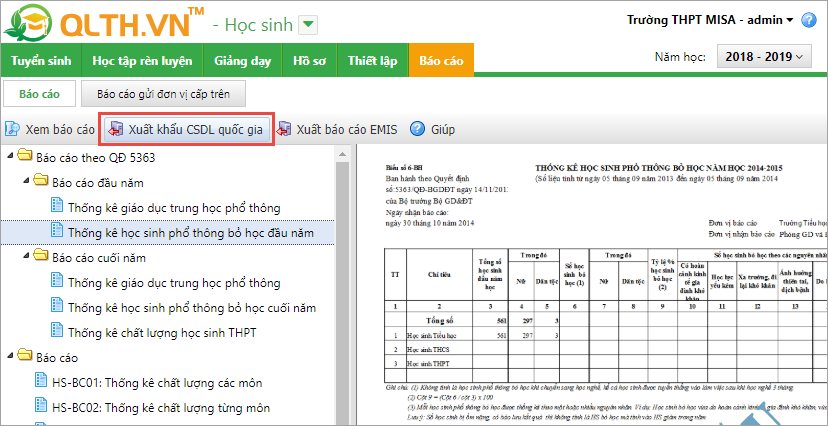
Task: Click the Xem báo cáo magnifier icon
Action: (x=12, y=129)
